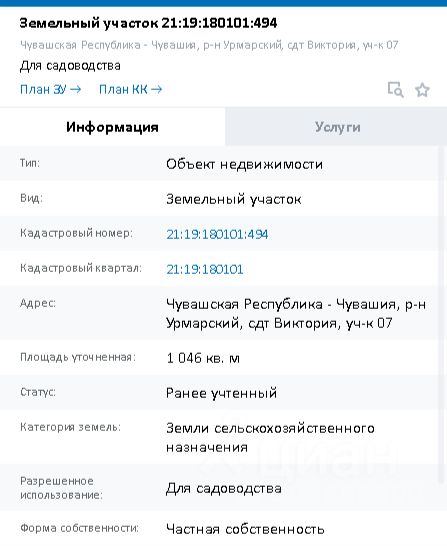Click the Для садоводства text under address
The image size is (447, 546).
(x=70, y=65)
